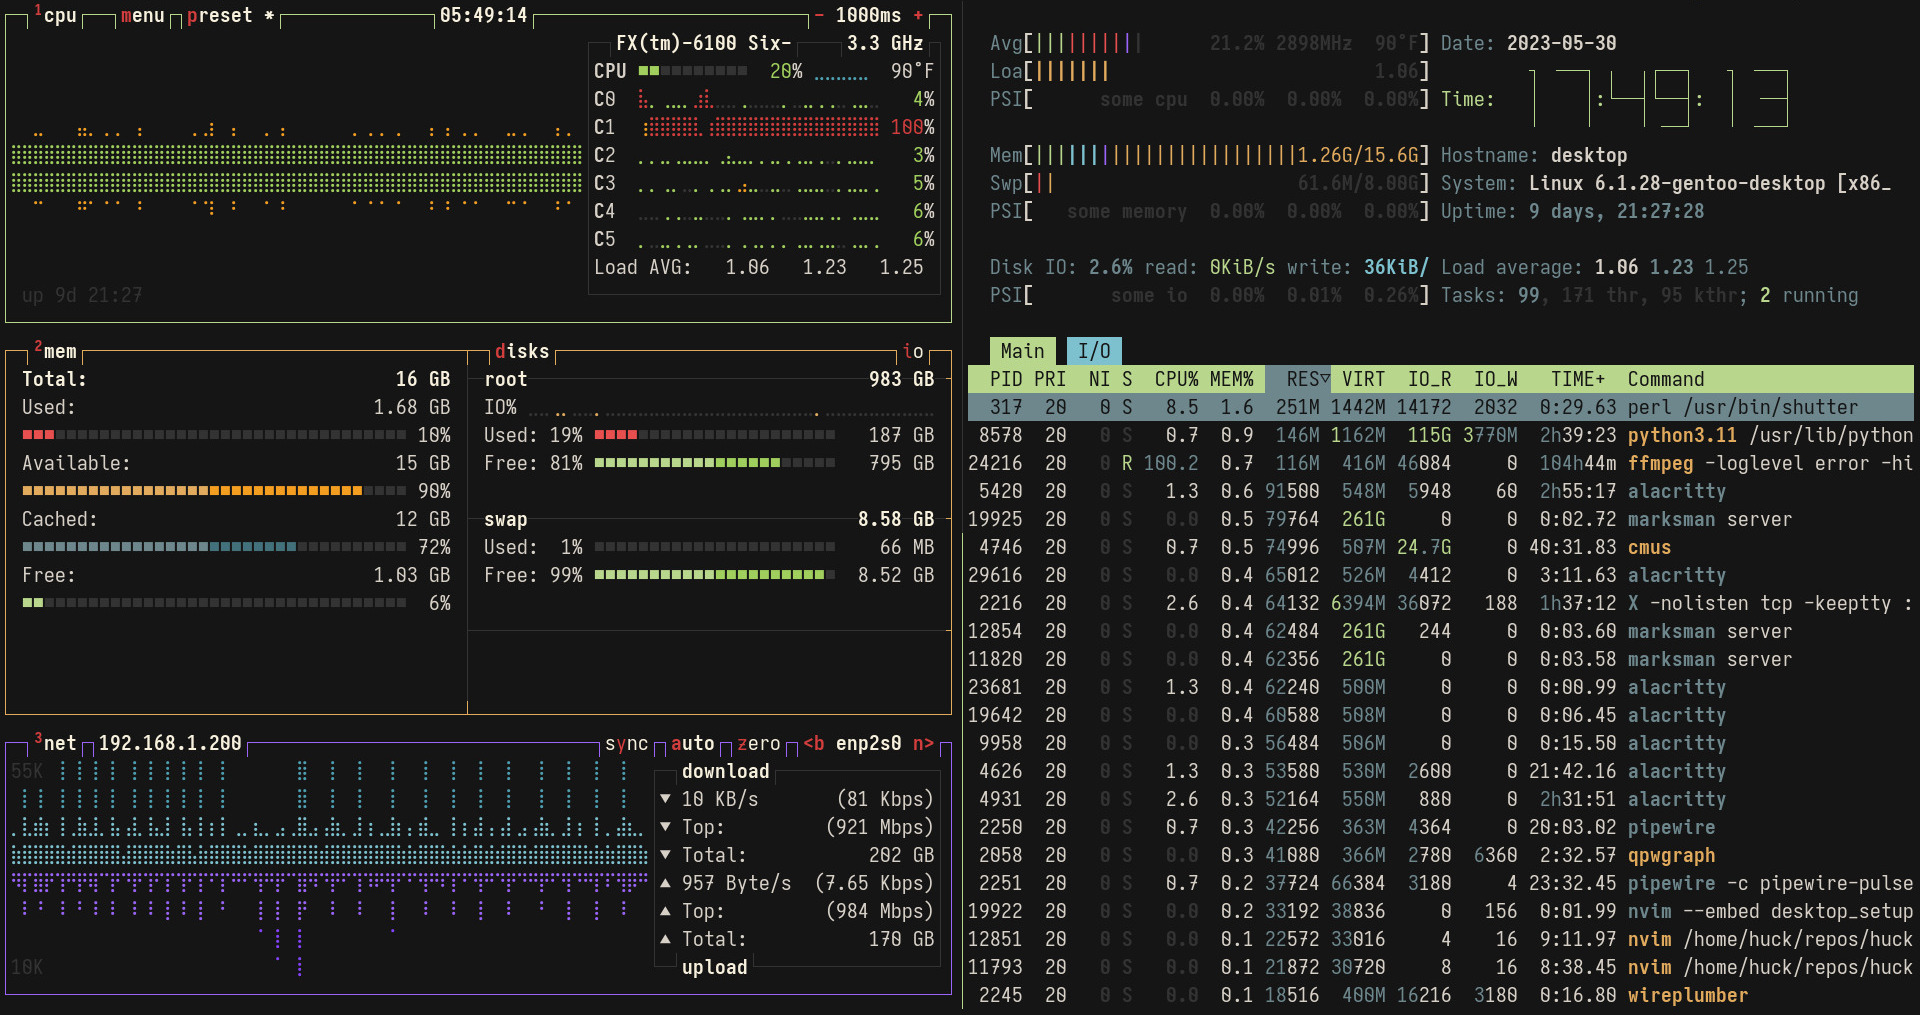Select the wireplumber process row
This screenshot has height=1015, width=1920.
coord(1441,995)
